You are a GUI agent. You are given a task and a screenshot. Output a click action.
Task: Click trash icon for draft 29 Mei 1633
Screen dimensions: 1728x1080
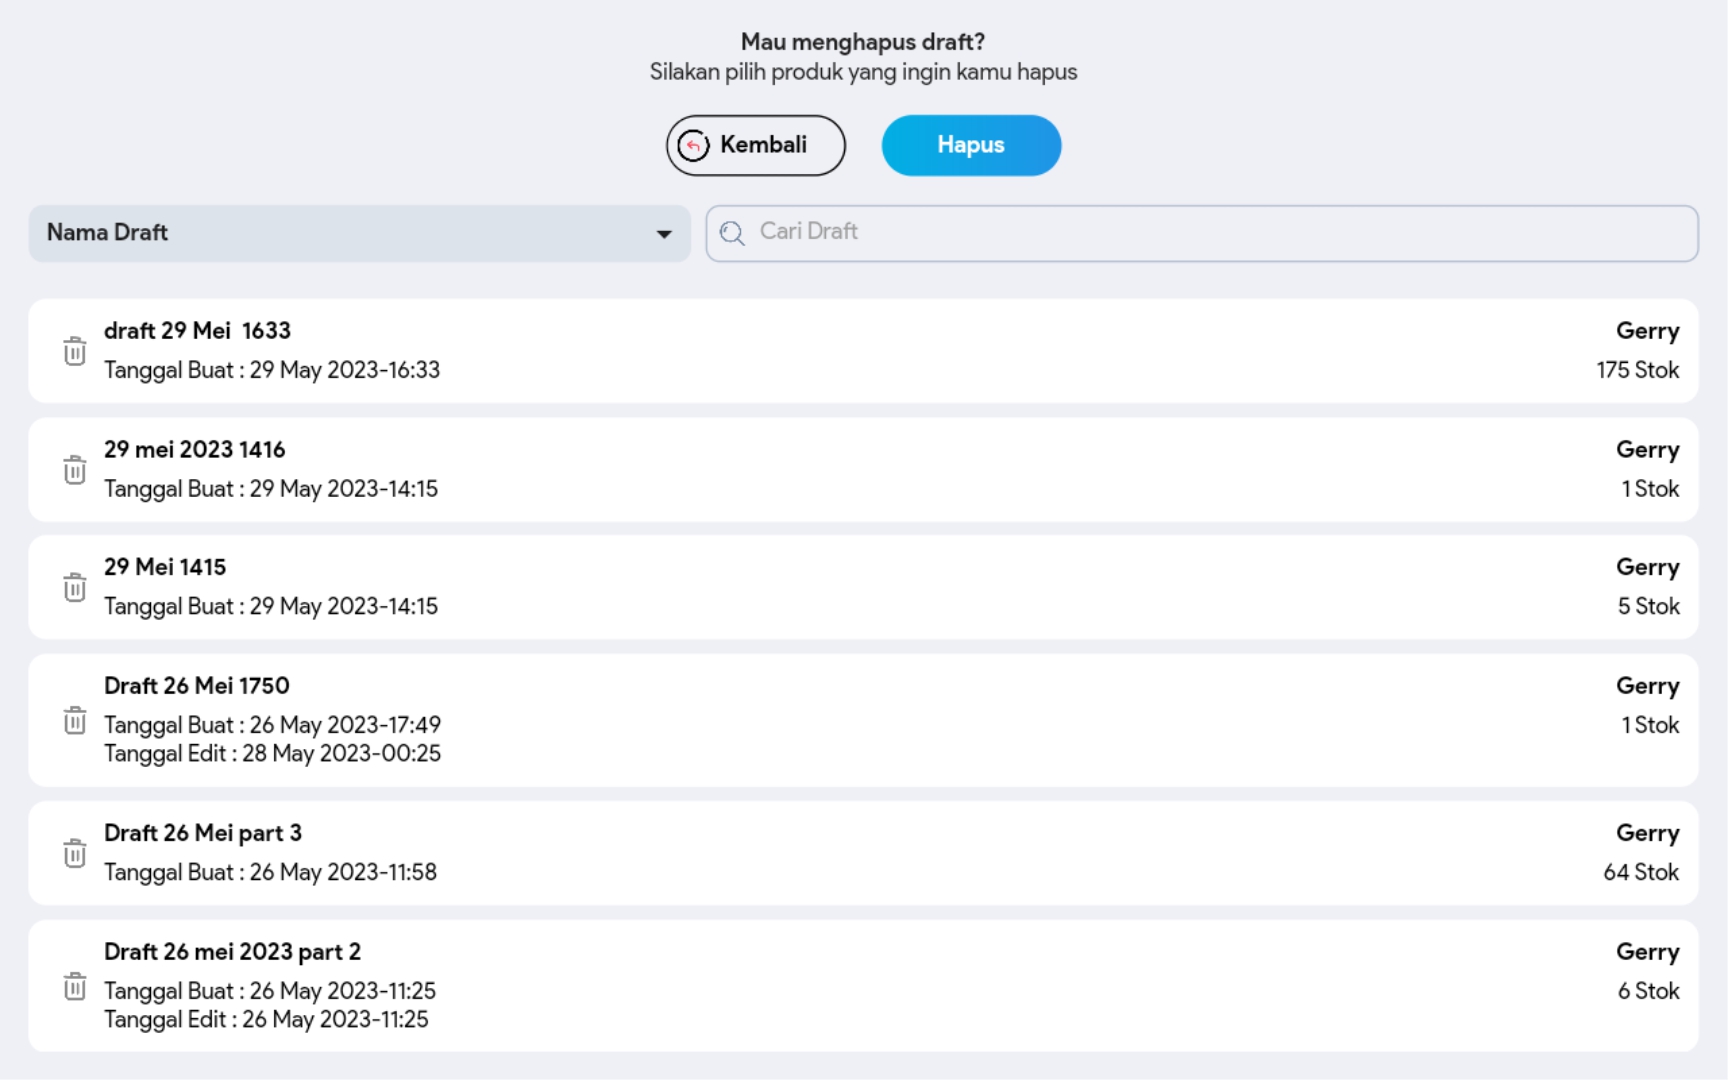pos(75,351)
